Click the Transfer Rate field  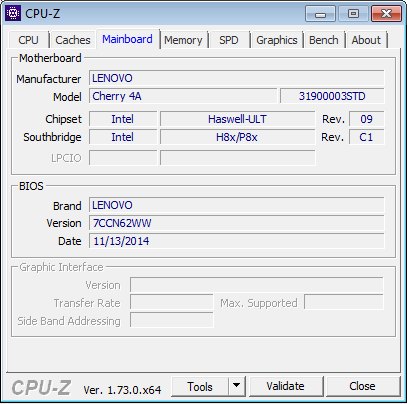pyautogui.click(x=172, y=303)
